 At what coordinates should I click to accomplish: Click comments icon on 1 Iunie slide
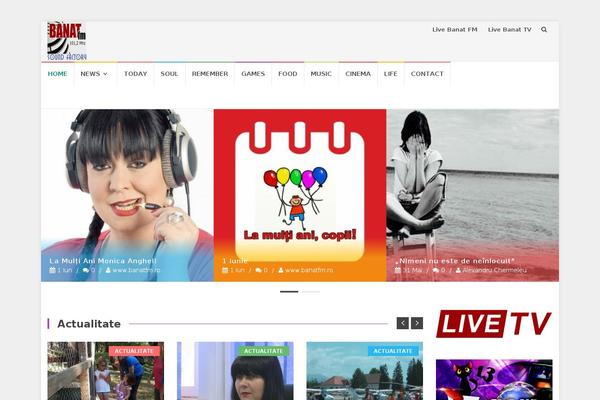[x=259, y=270]
